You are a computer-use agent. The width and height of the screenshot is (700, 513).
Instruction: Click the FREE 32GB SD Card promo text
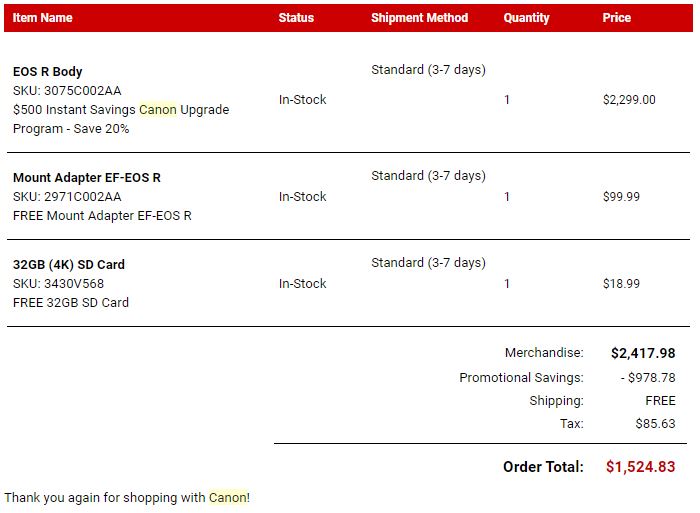(x=71, y=303)
